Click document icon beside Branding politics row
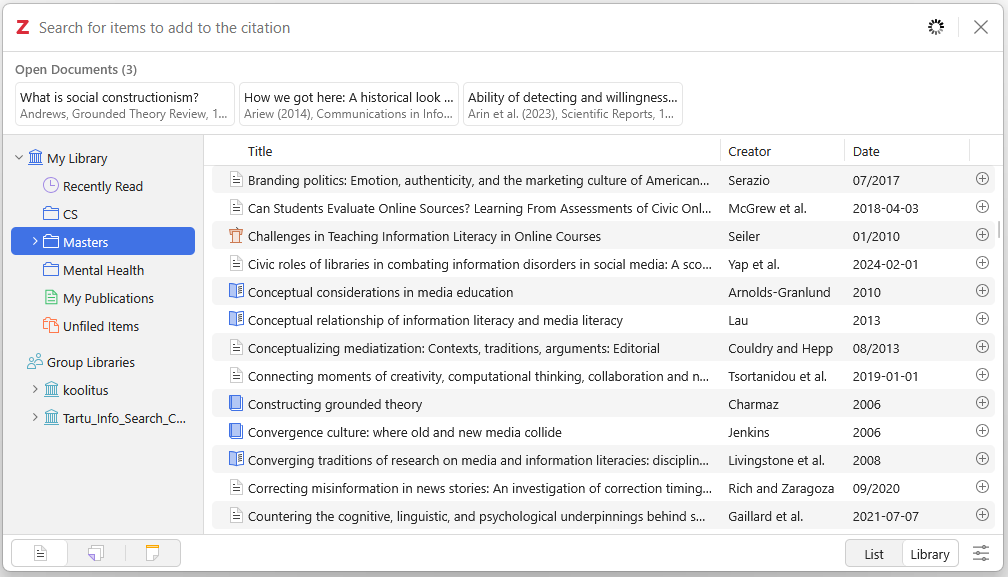This screenshot has height=577, width=1008. pos(236,180)
